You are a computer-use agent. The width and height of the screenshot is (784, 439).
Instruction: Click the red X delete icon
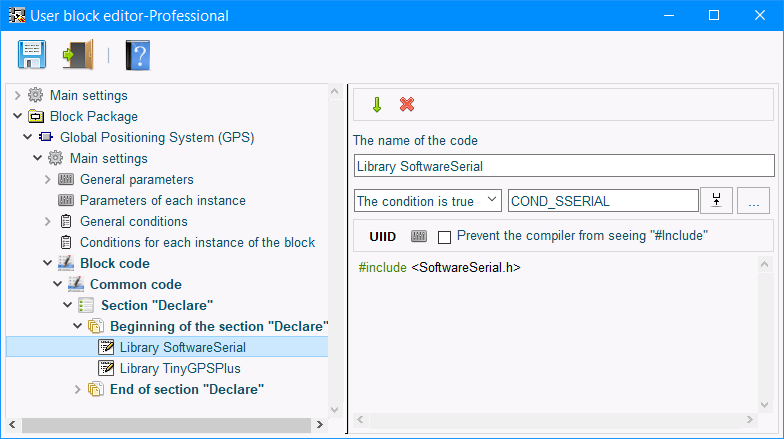click(x=407, y=104)
